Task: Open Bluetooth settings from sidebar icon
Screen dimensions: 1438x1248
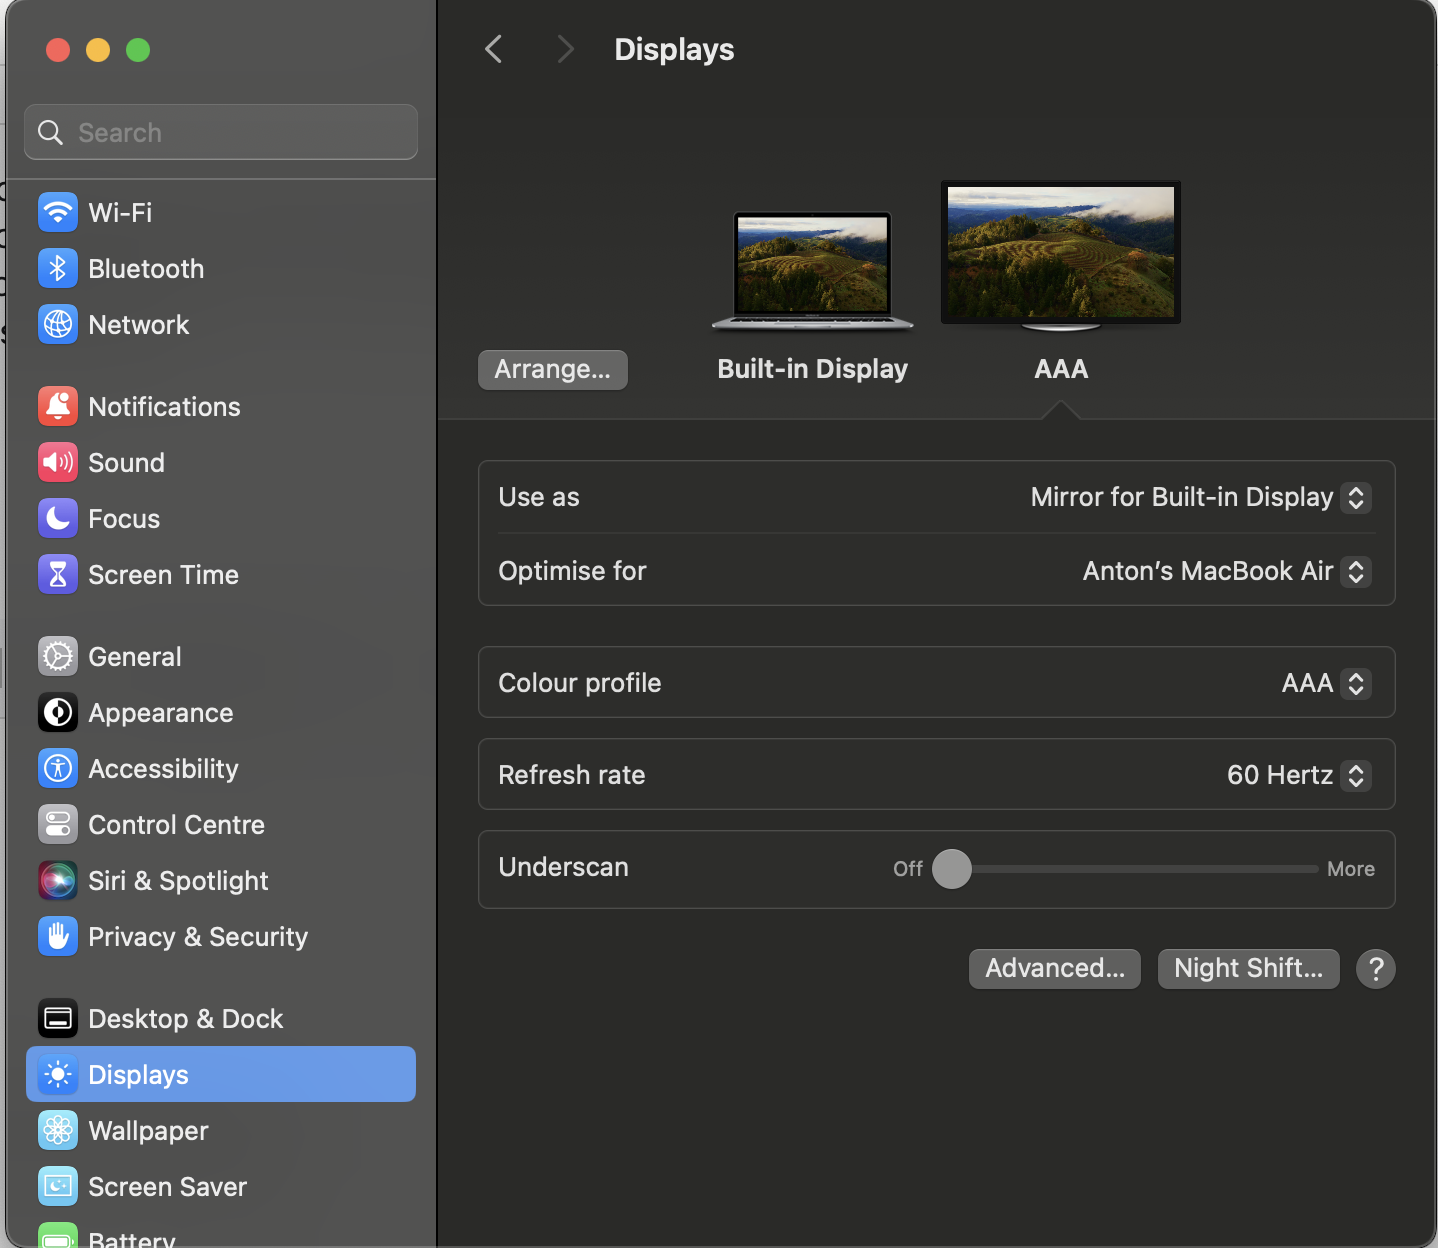Action: point(58,268)
